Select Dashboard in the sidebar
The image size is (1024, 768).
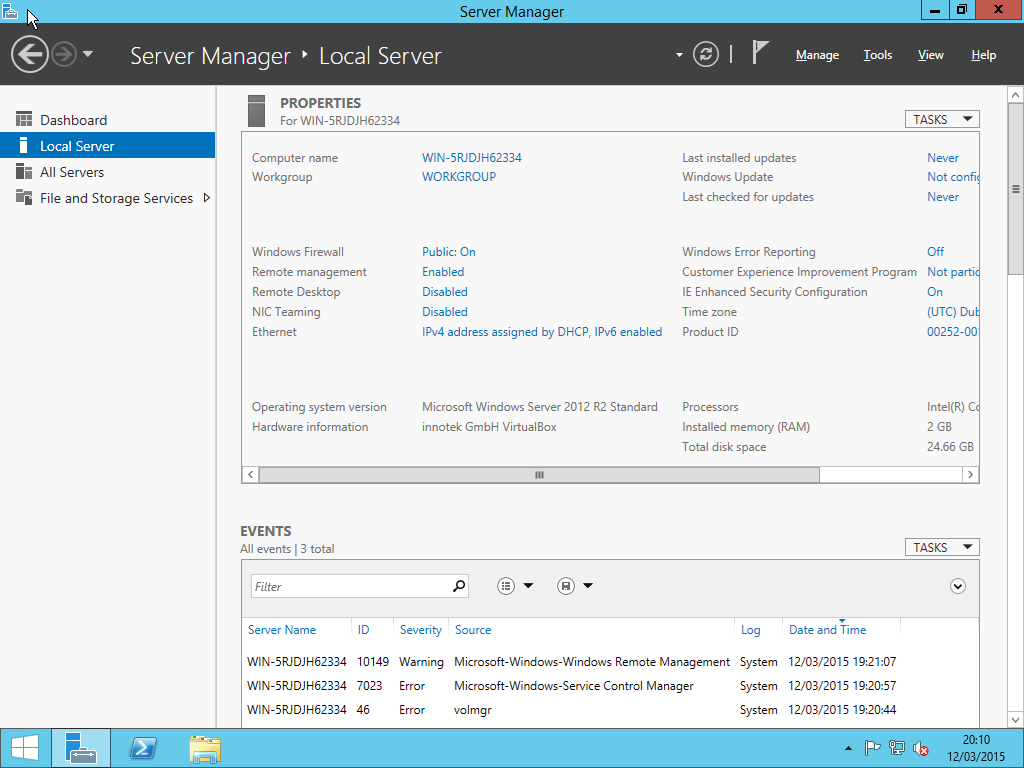coord(108,120)
